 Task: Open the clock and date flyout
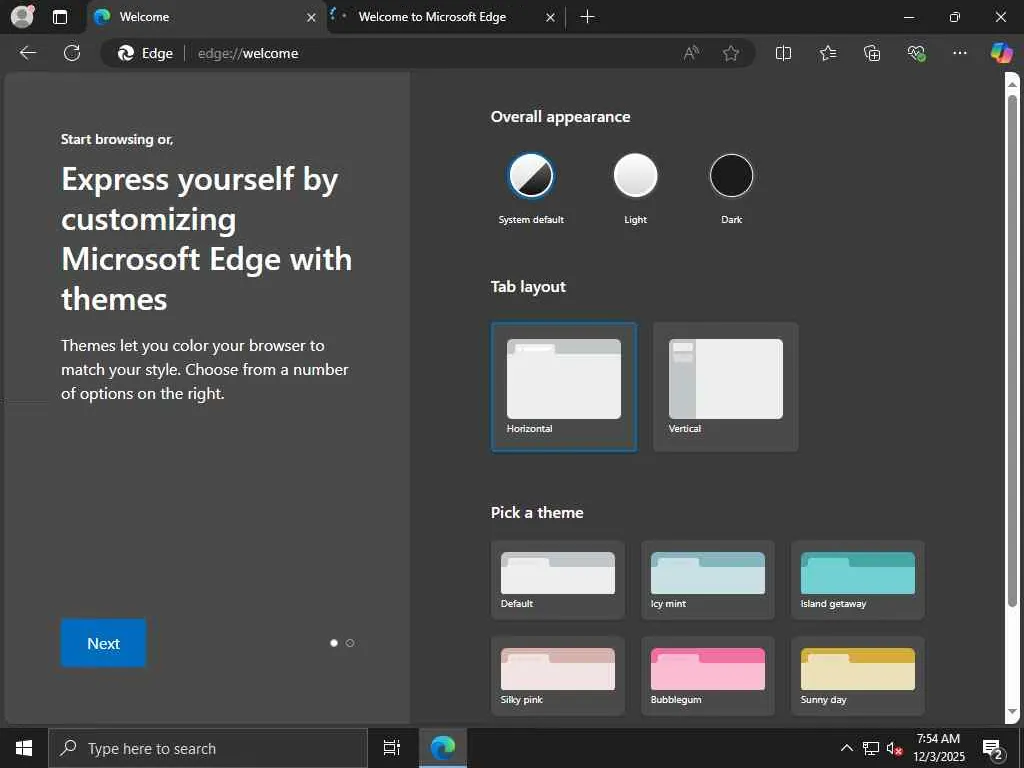pos(938,748)
